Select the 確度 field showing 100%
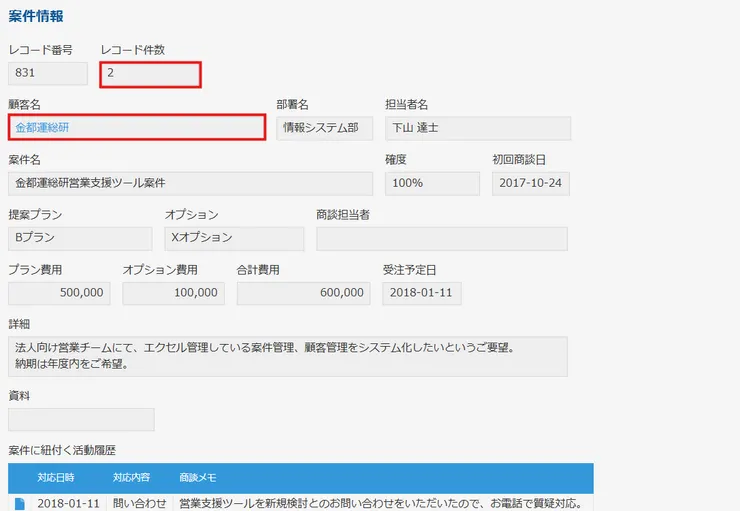Screen dimensions: 740x511 432,183
